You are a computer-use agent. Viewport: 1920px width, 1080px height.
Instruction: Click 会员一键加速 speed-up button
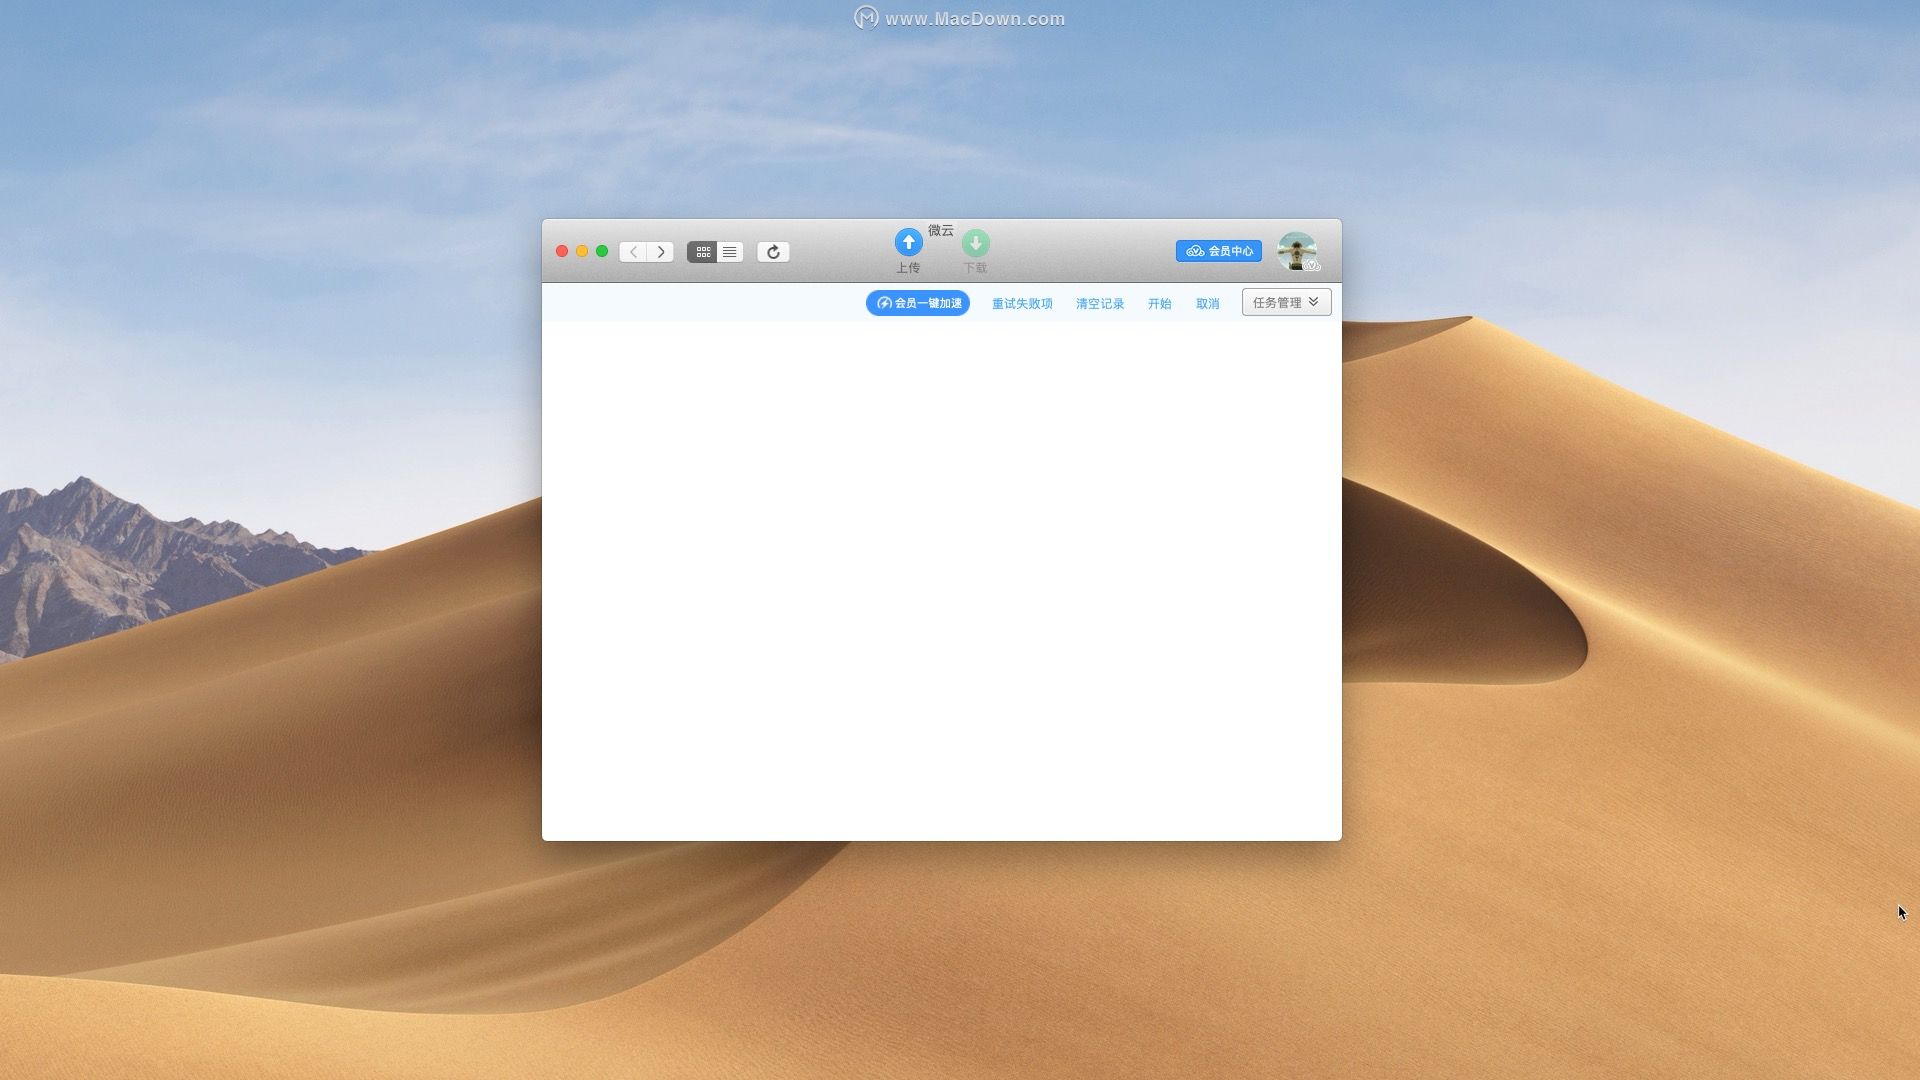coord(917,303)
